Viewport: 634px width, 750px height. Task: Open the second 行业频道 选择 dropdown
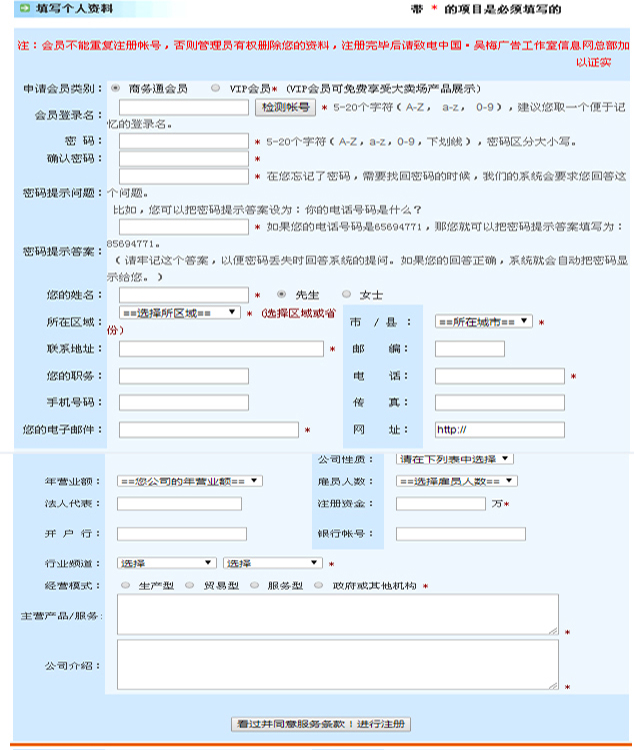point(273,563)
